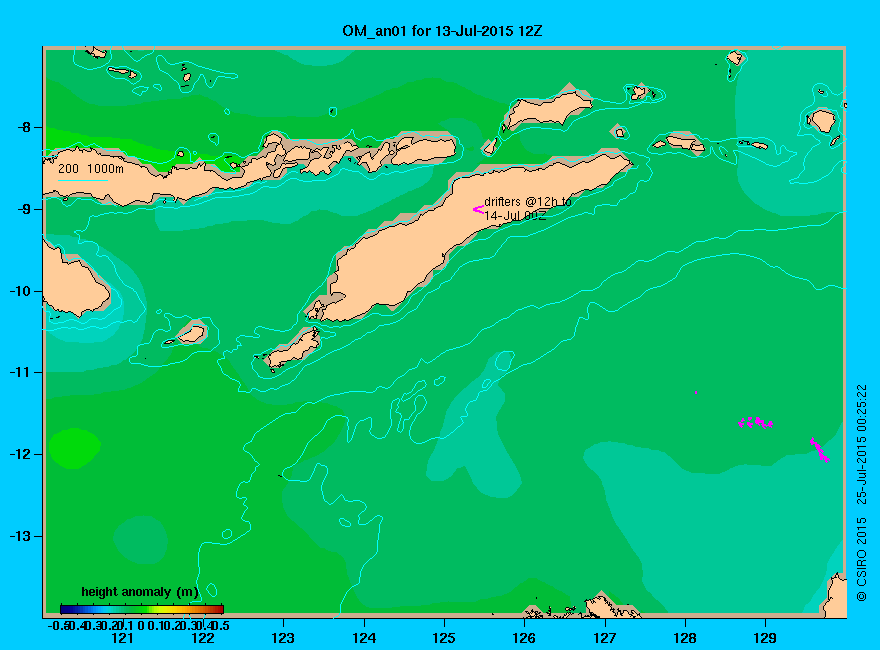Screen dimensions: 880x650
Task: Click the -12 latitude axis label
Action: [20, 454]
